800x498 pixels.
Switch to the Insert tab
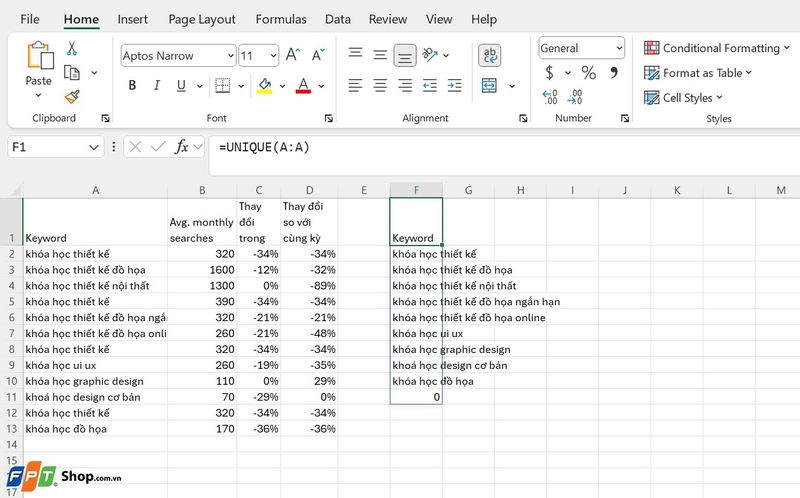tap(133, 19)
